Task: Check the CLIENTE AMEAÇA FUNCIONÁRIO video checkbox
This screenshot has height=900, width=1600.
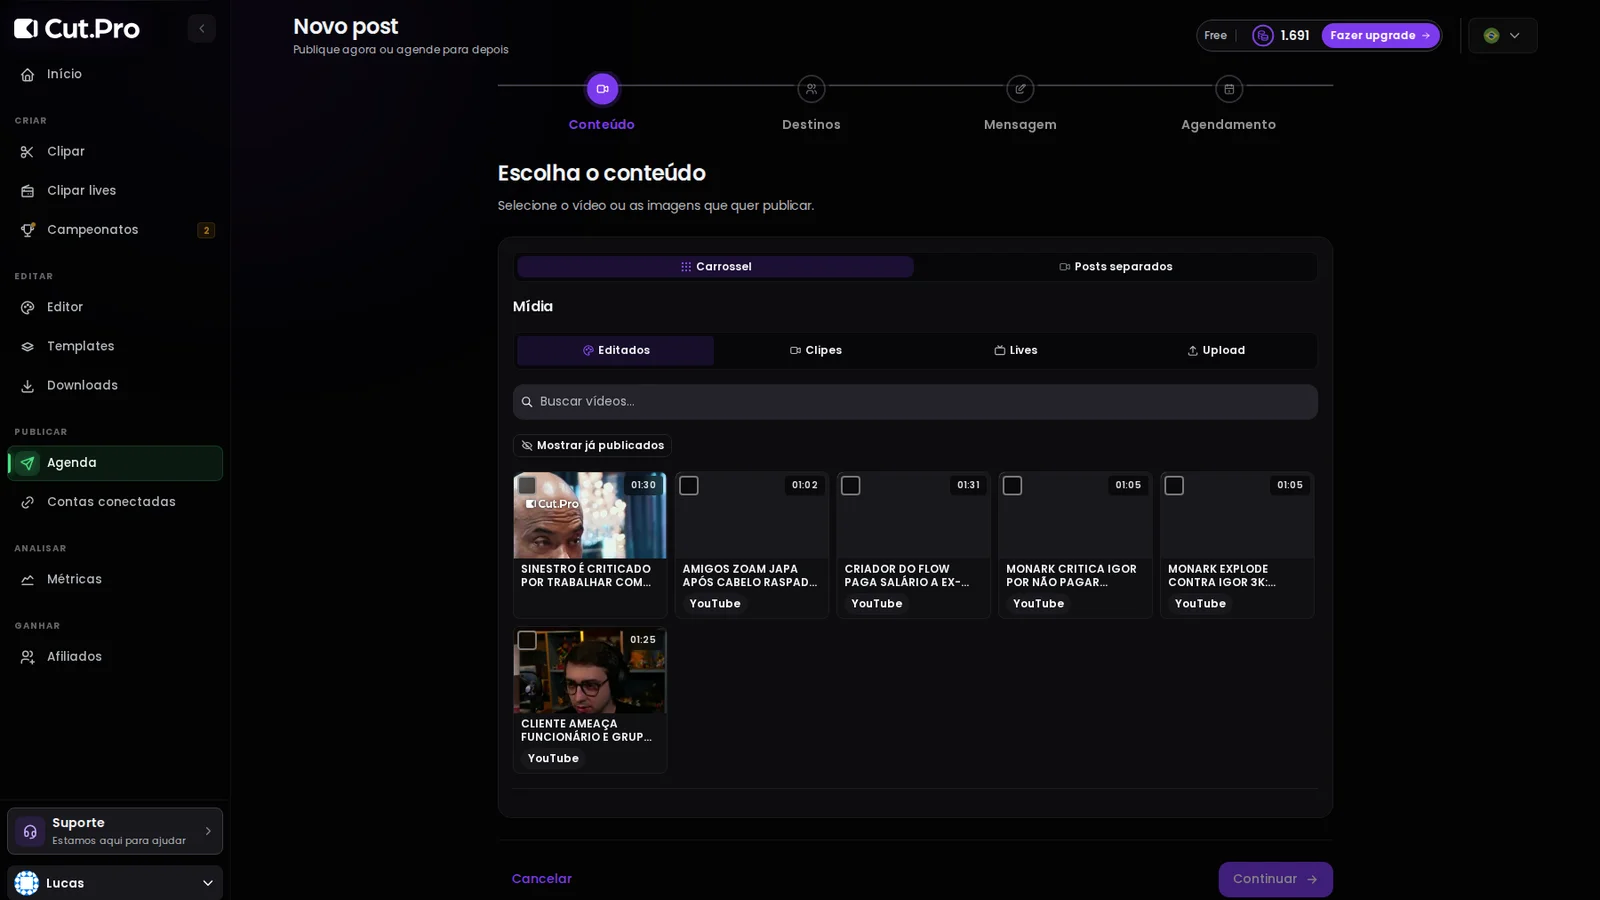Action: [527, 641]
